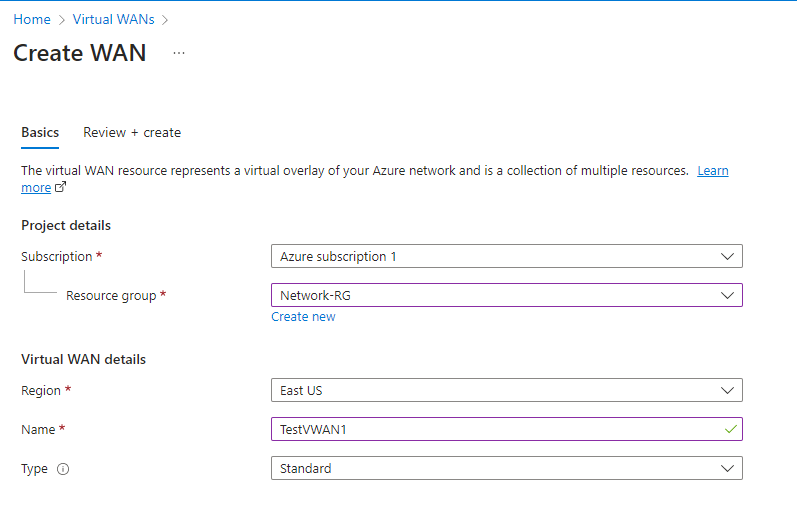
Task: Click the Virtual WAN details heading
Action: point(83,360)
